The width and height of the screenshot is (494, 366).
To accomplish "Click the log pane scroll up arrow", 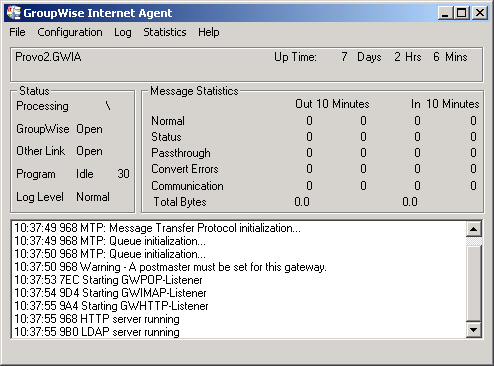I will coord(473,229).
